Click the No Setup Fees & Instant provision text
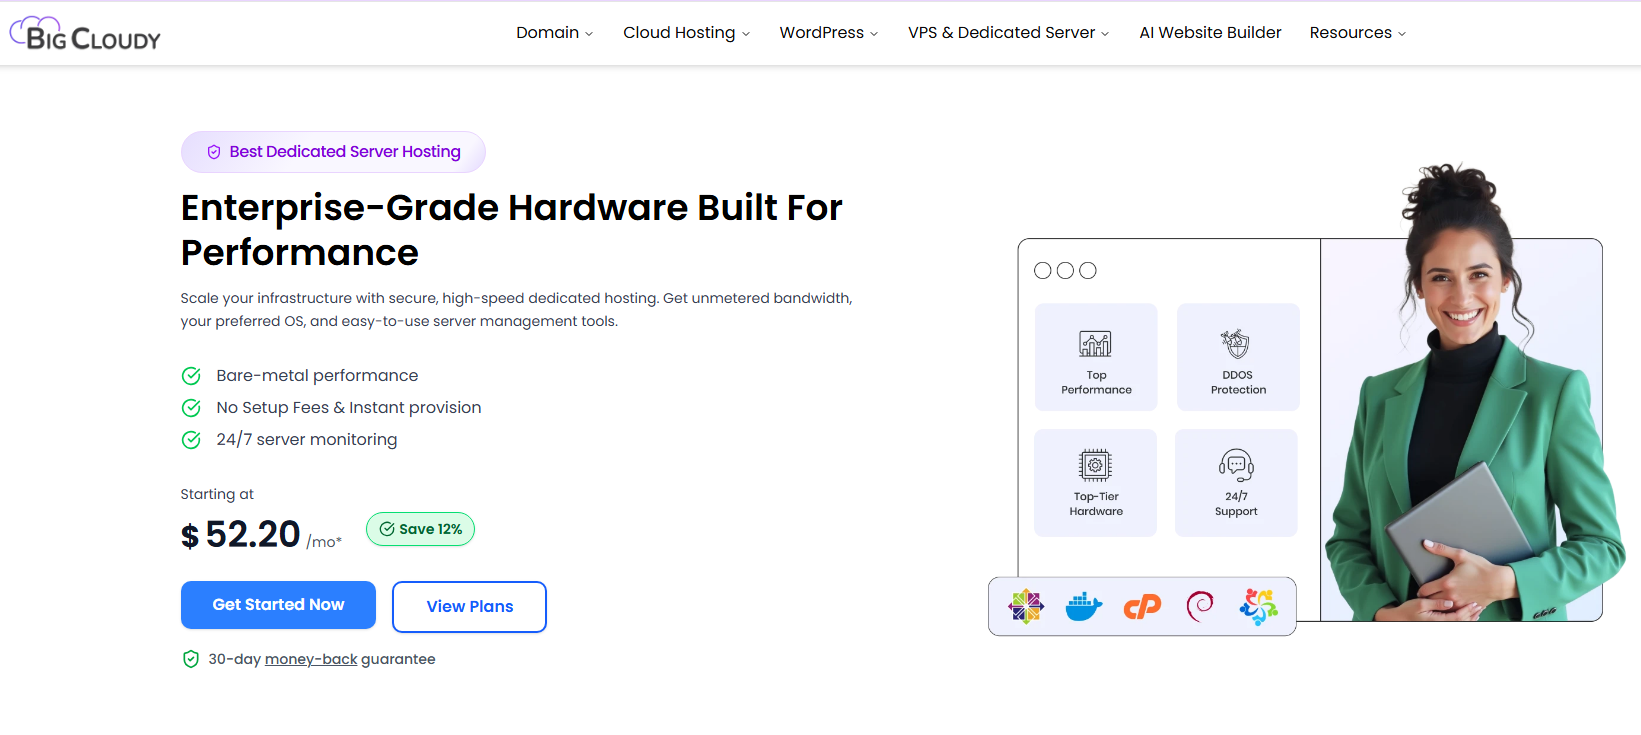The height and width of the screenshot is (735, 1641). pyautogui.click(x=349, y=408)
